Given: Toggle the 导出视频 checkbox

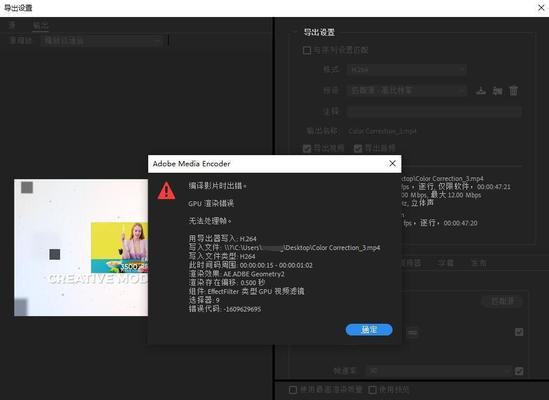Looking at the screenshot, I should pyautogui.click(x=307, y=149).
